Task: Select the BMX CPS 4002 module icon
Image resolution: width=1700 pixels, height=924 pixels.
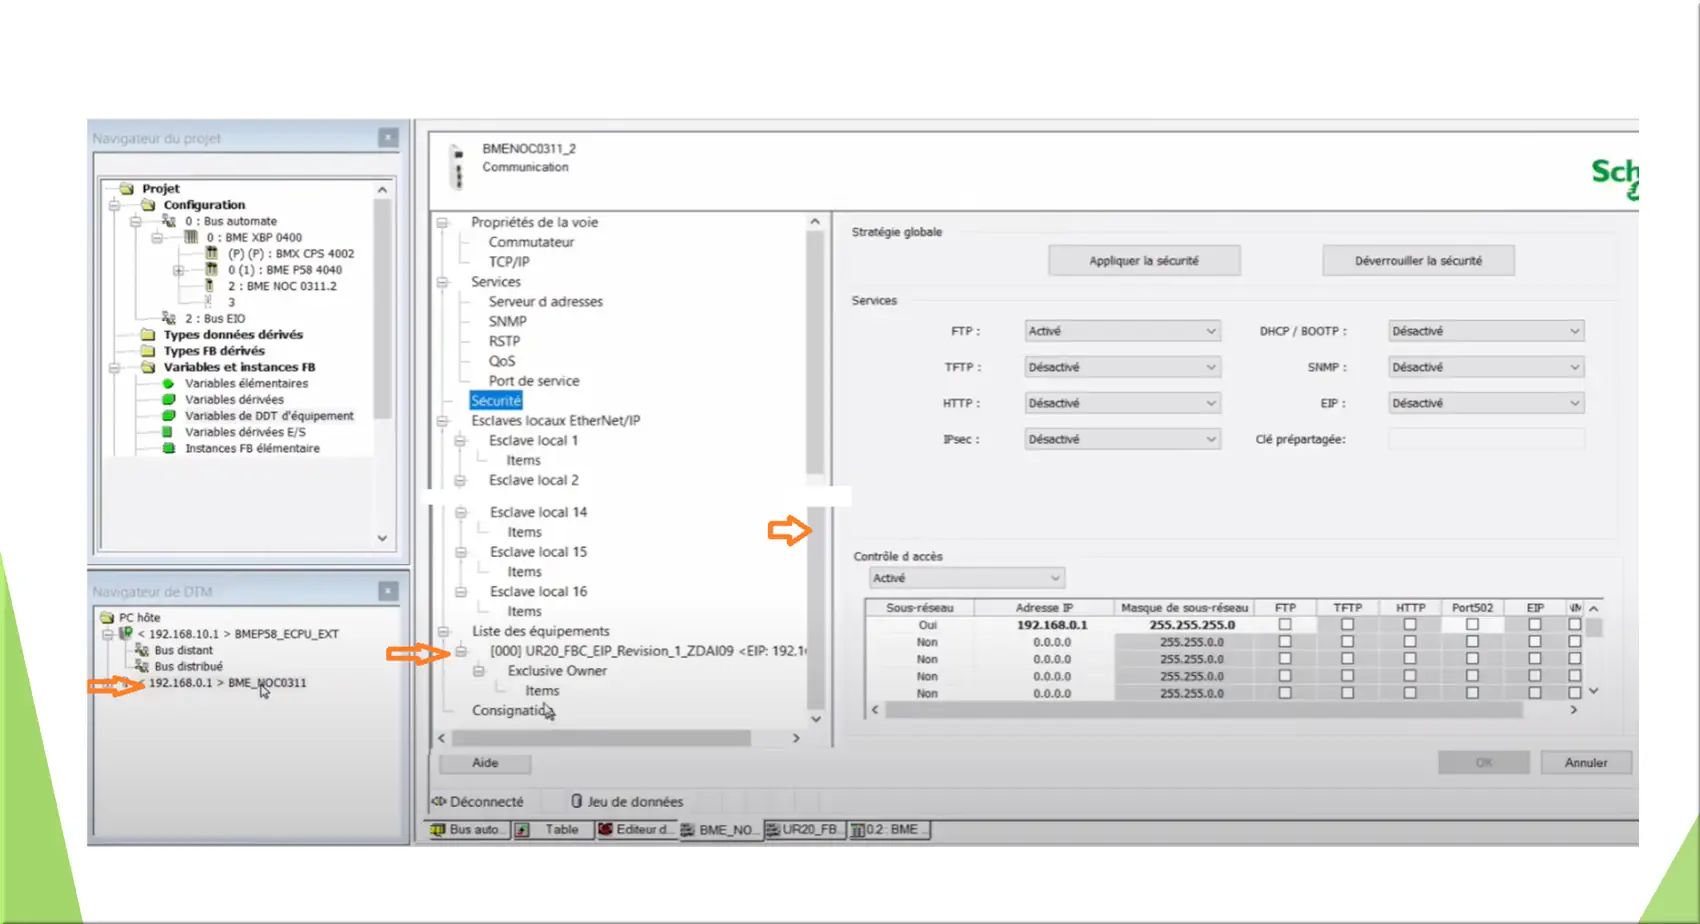Action: coord(211,253)
